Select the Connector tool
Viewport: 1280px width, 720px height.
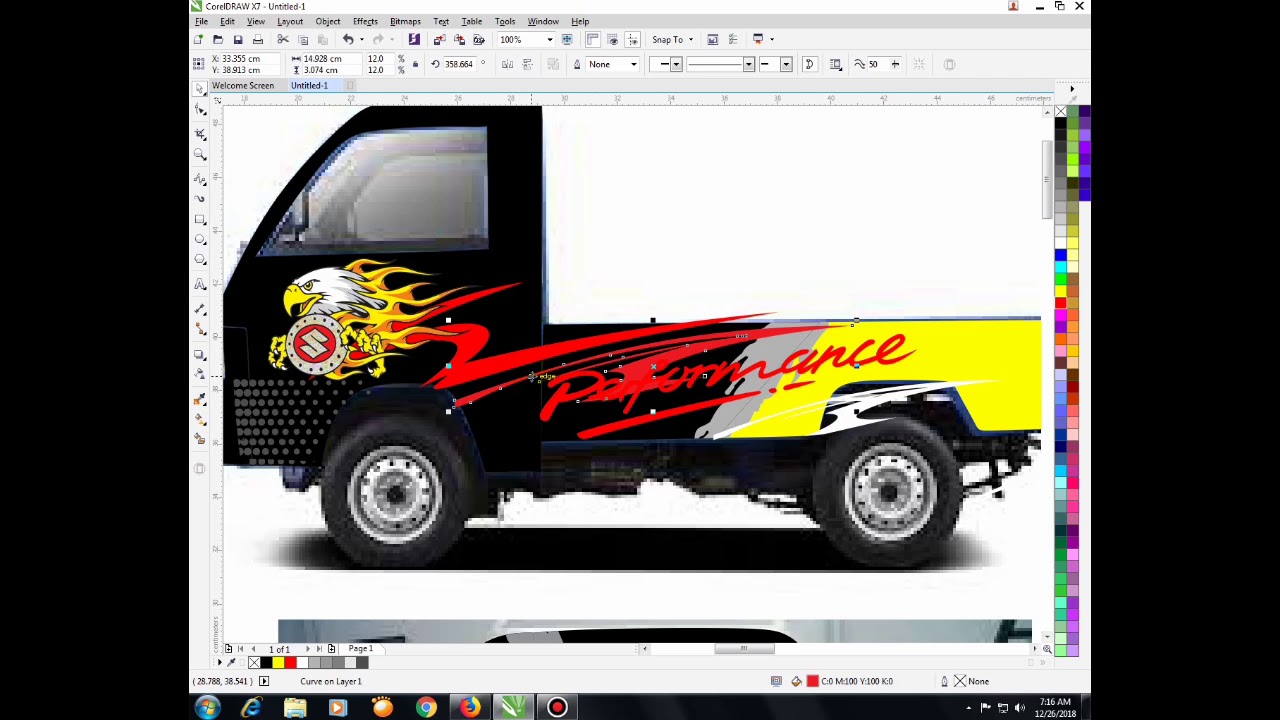pos(200,328)
